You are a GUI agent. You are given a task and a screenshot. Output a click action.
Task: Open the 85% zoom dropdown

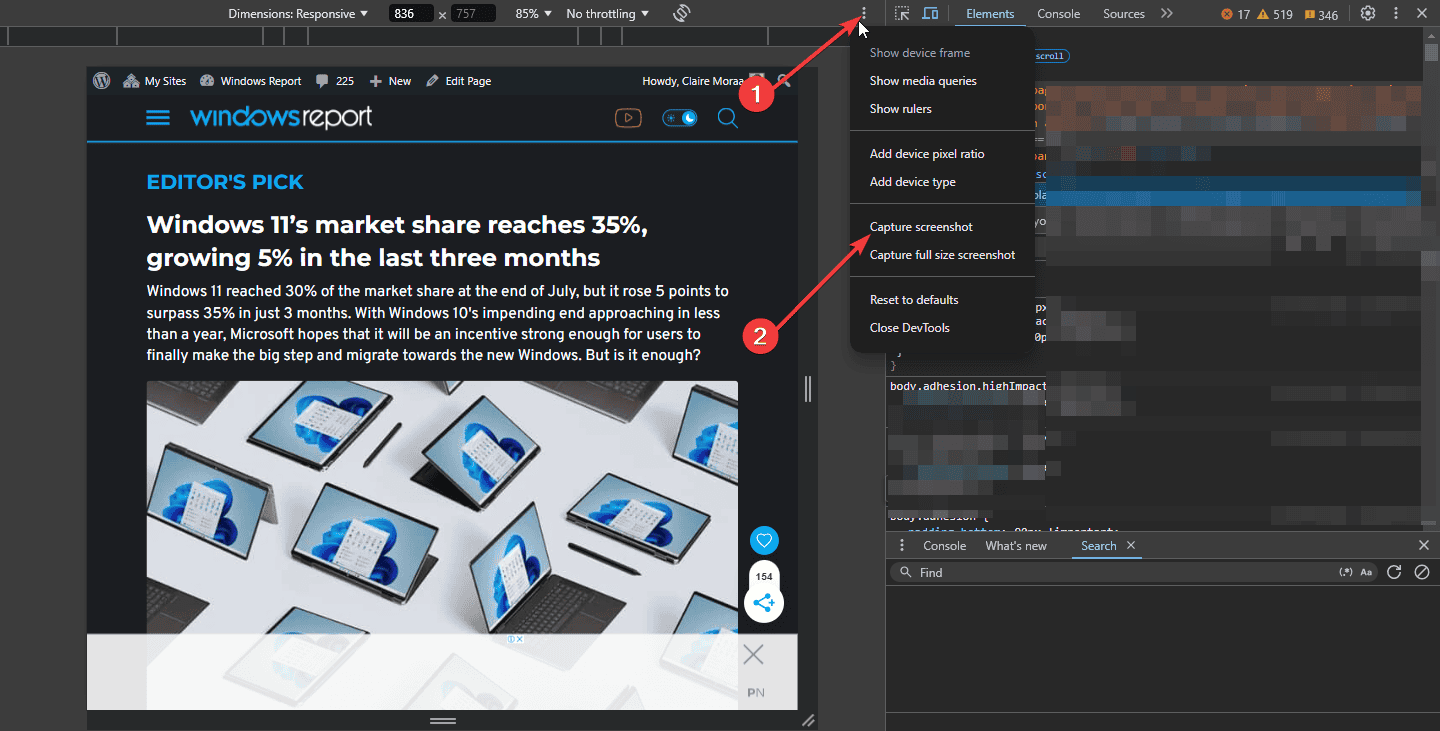(x=533, y=14)
